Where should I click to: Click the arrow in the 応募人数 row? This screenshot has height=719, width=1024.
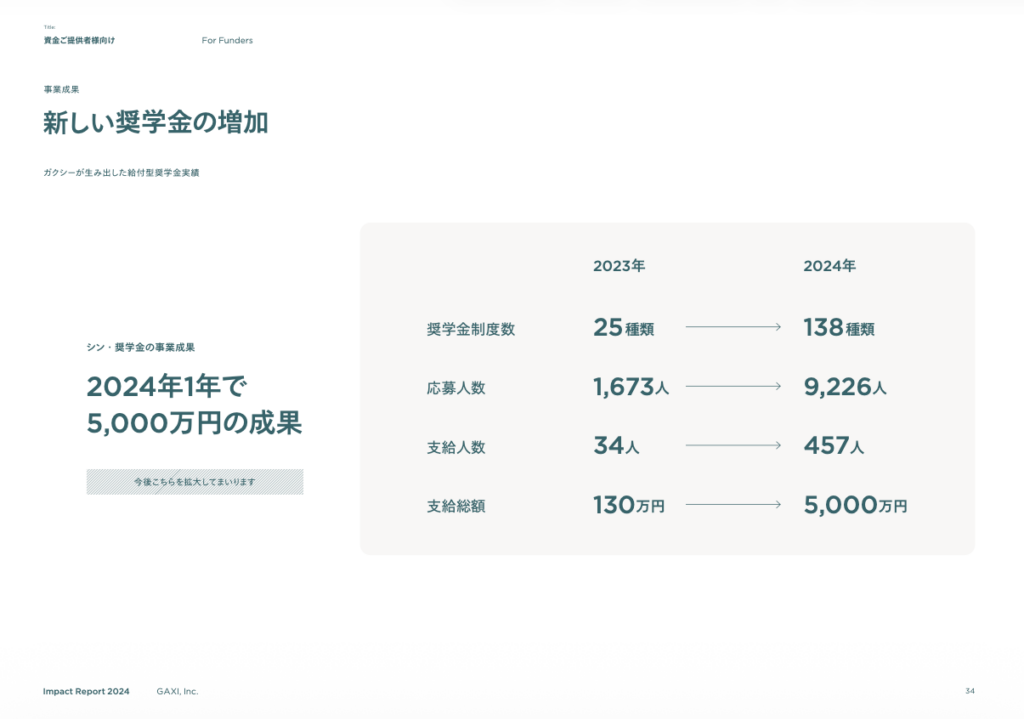tap(732, 386)
